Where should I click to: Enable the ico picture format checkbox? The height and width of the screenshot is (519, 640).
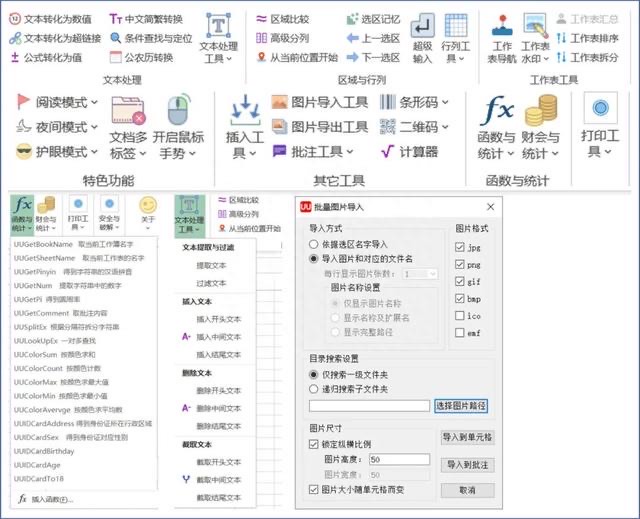click(x=460, y=317)
